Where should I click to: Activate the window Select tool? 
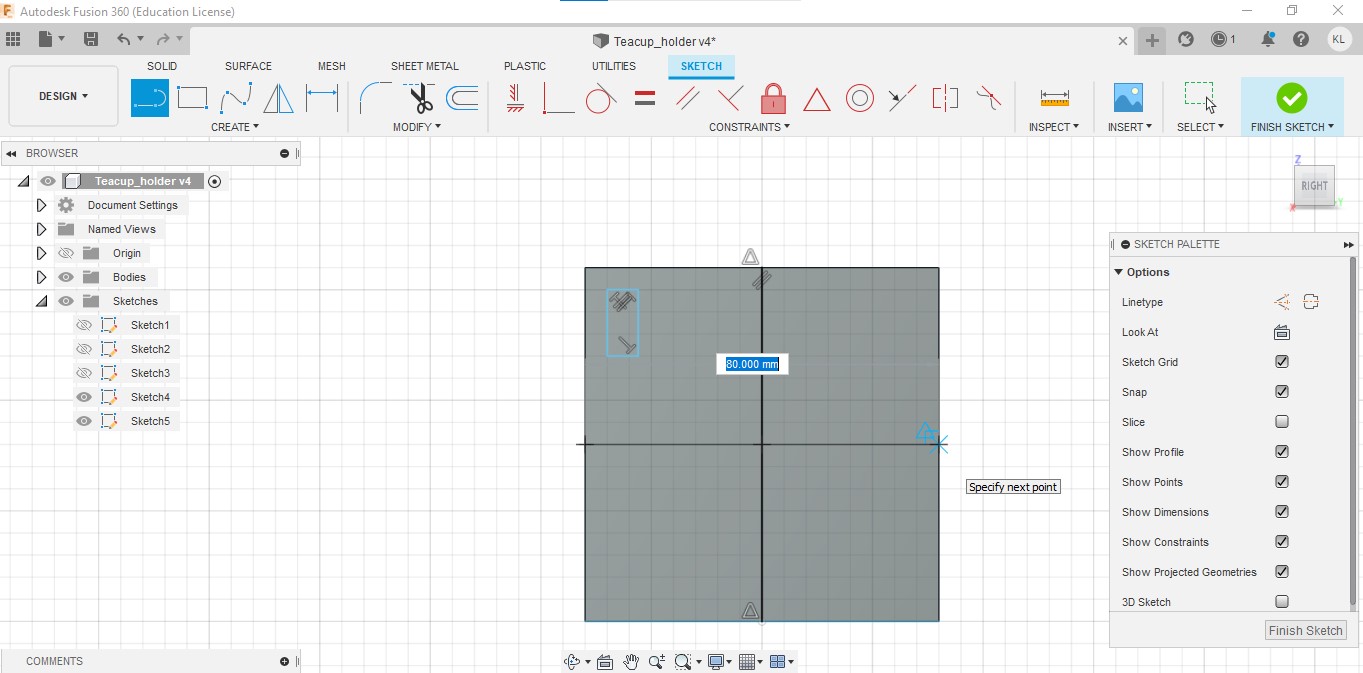click(x=1200, y=98)
